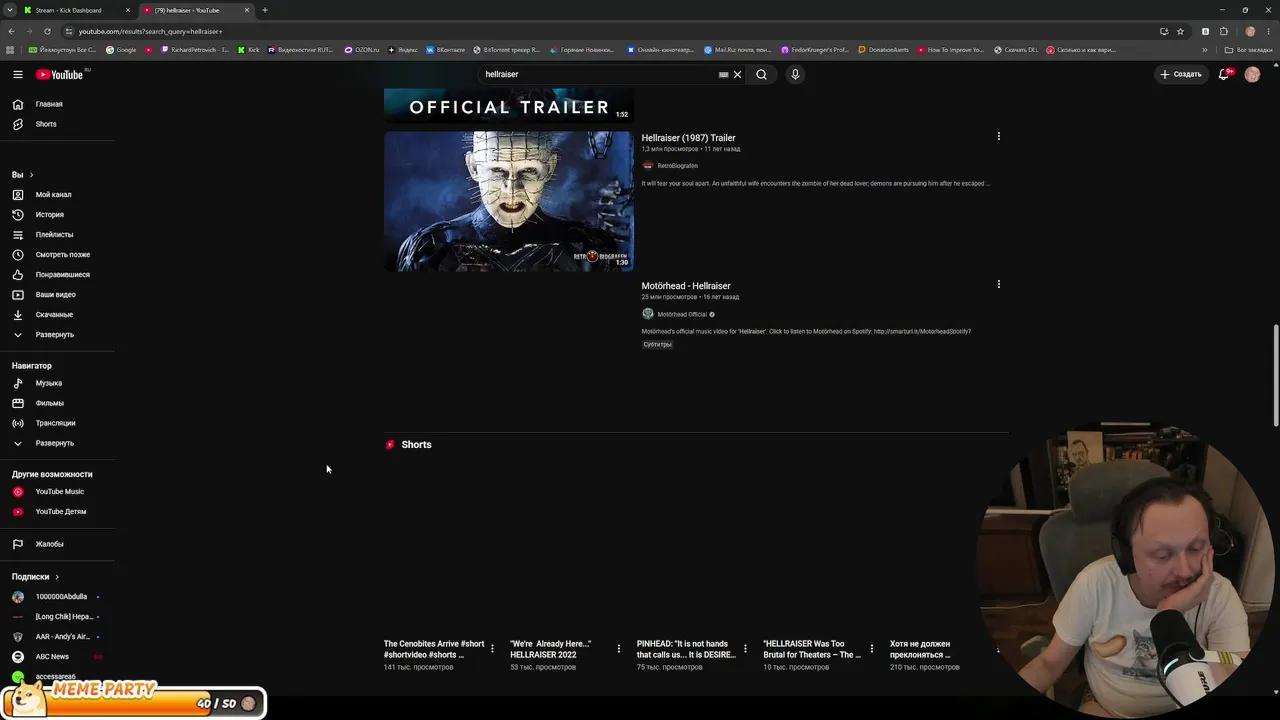
Task: Open "We're Already Here" HELLRAISER 2022 short
Action: click(x=551, y=649)
